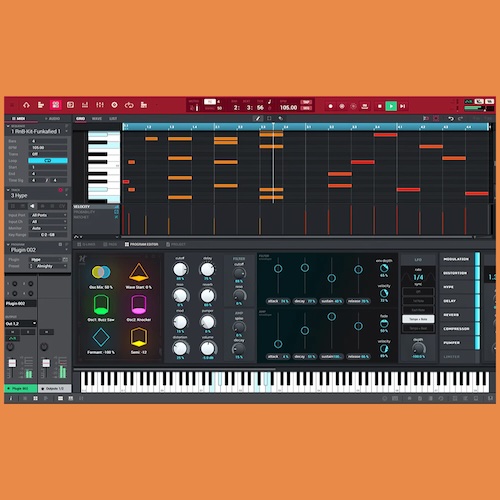
Task: Switch to the MIDI tab
Action: [19, 118]
